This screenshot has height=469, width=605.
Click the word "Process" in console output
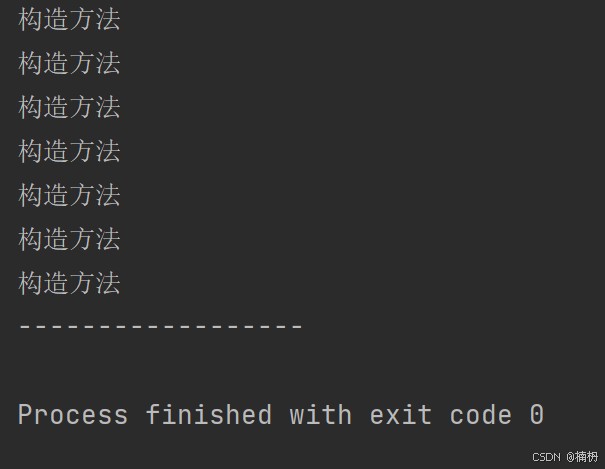point(73,415)
